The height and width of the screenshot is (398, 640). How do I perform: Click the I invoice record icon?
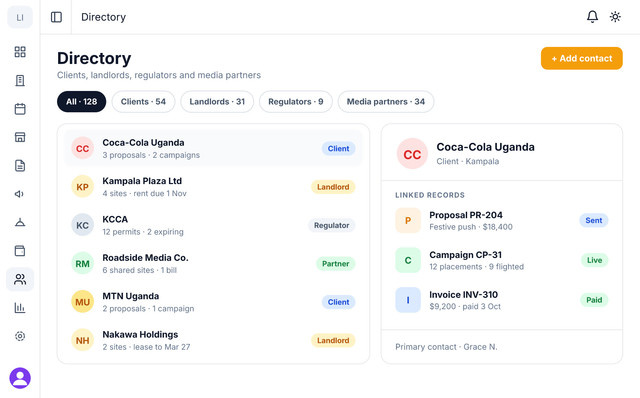[408, 300]
